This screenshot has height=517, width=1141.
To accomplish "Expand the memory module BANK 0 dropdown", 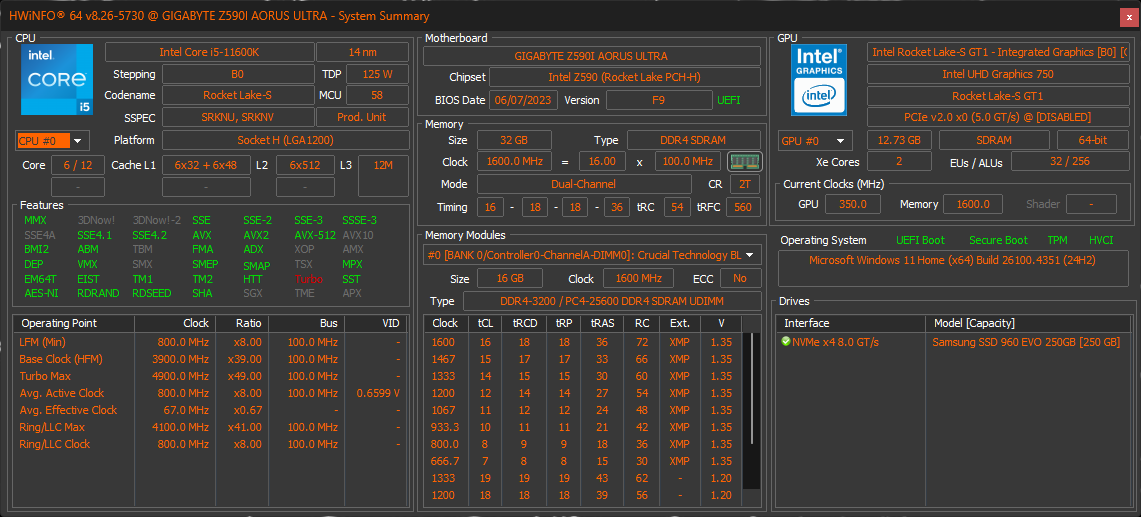I will tap(592, 255).
